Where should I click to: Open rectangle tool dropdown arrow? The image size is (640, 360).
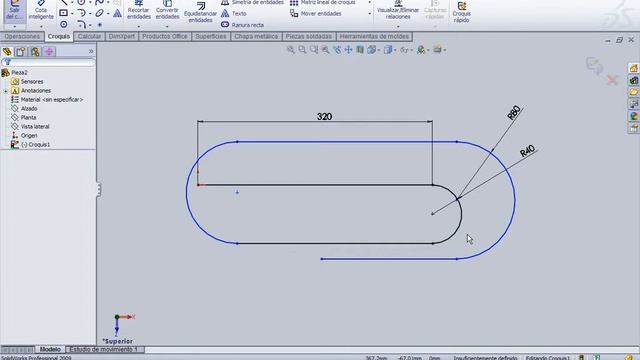(72, 13)
